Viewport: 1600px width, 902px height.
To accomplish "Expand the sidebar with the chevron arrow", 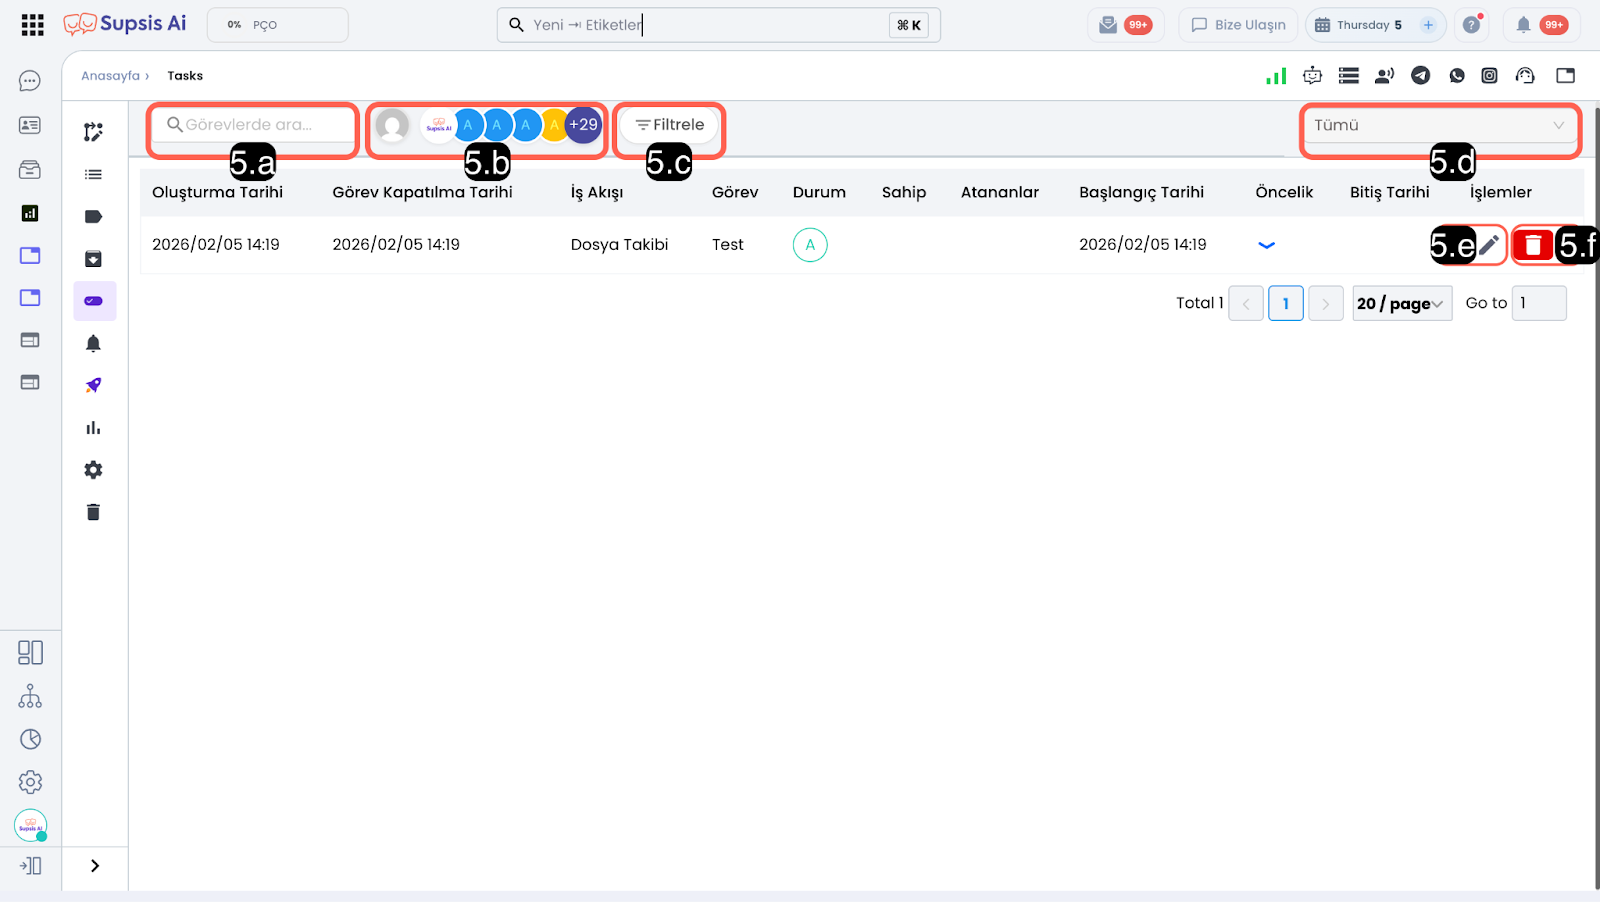I will 95,866.
